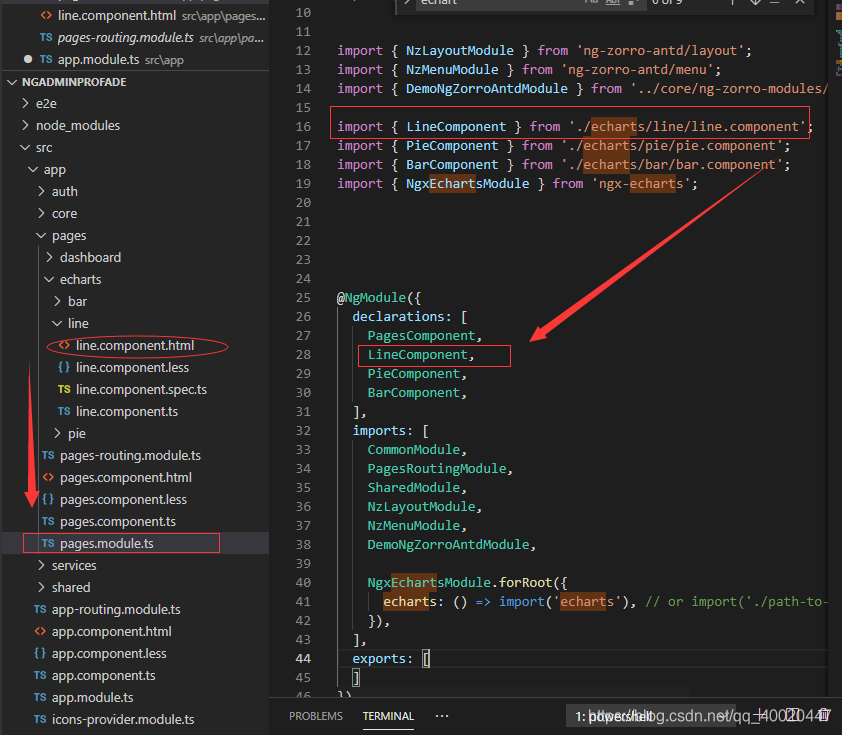Click the TS icon of app.component.ts
This screenshot has height=735, width=842.
[40, 675]
